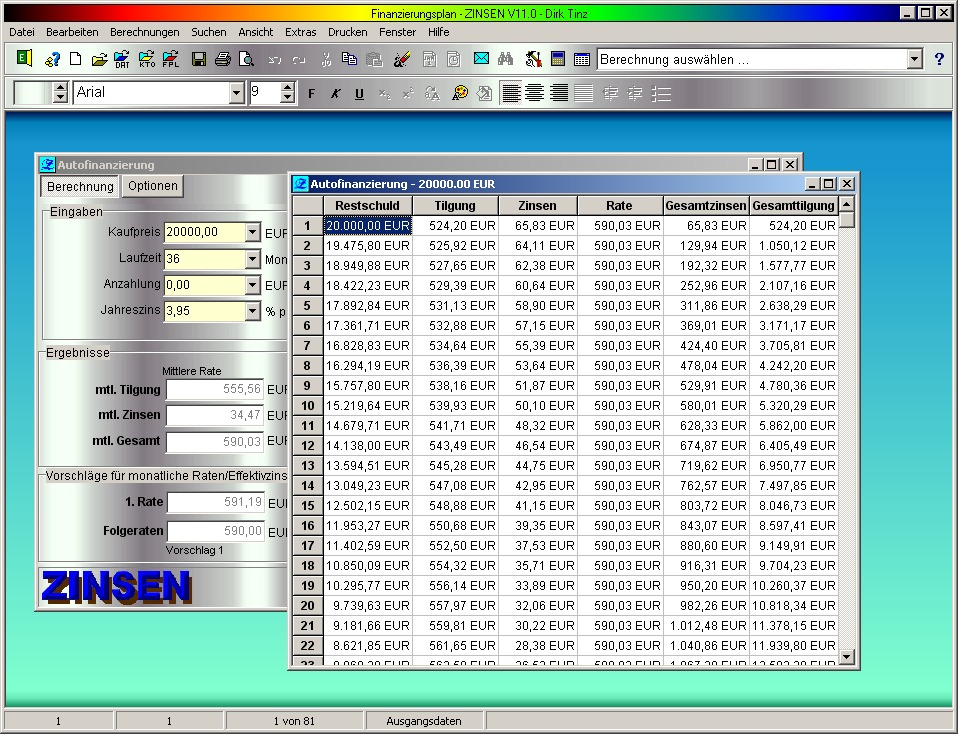Click the Tilgung column header

point(455,206)
